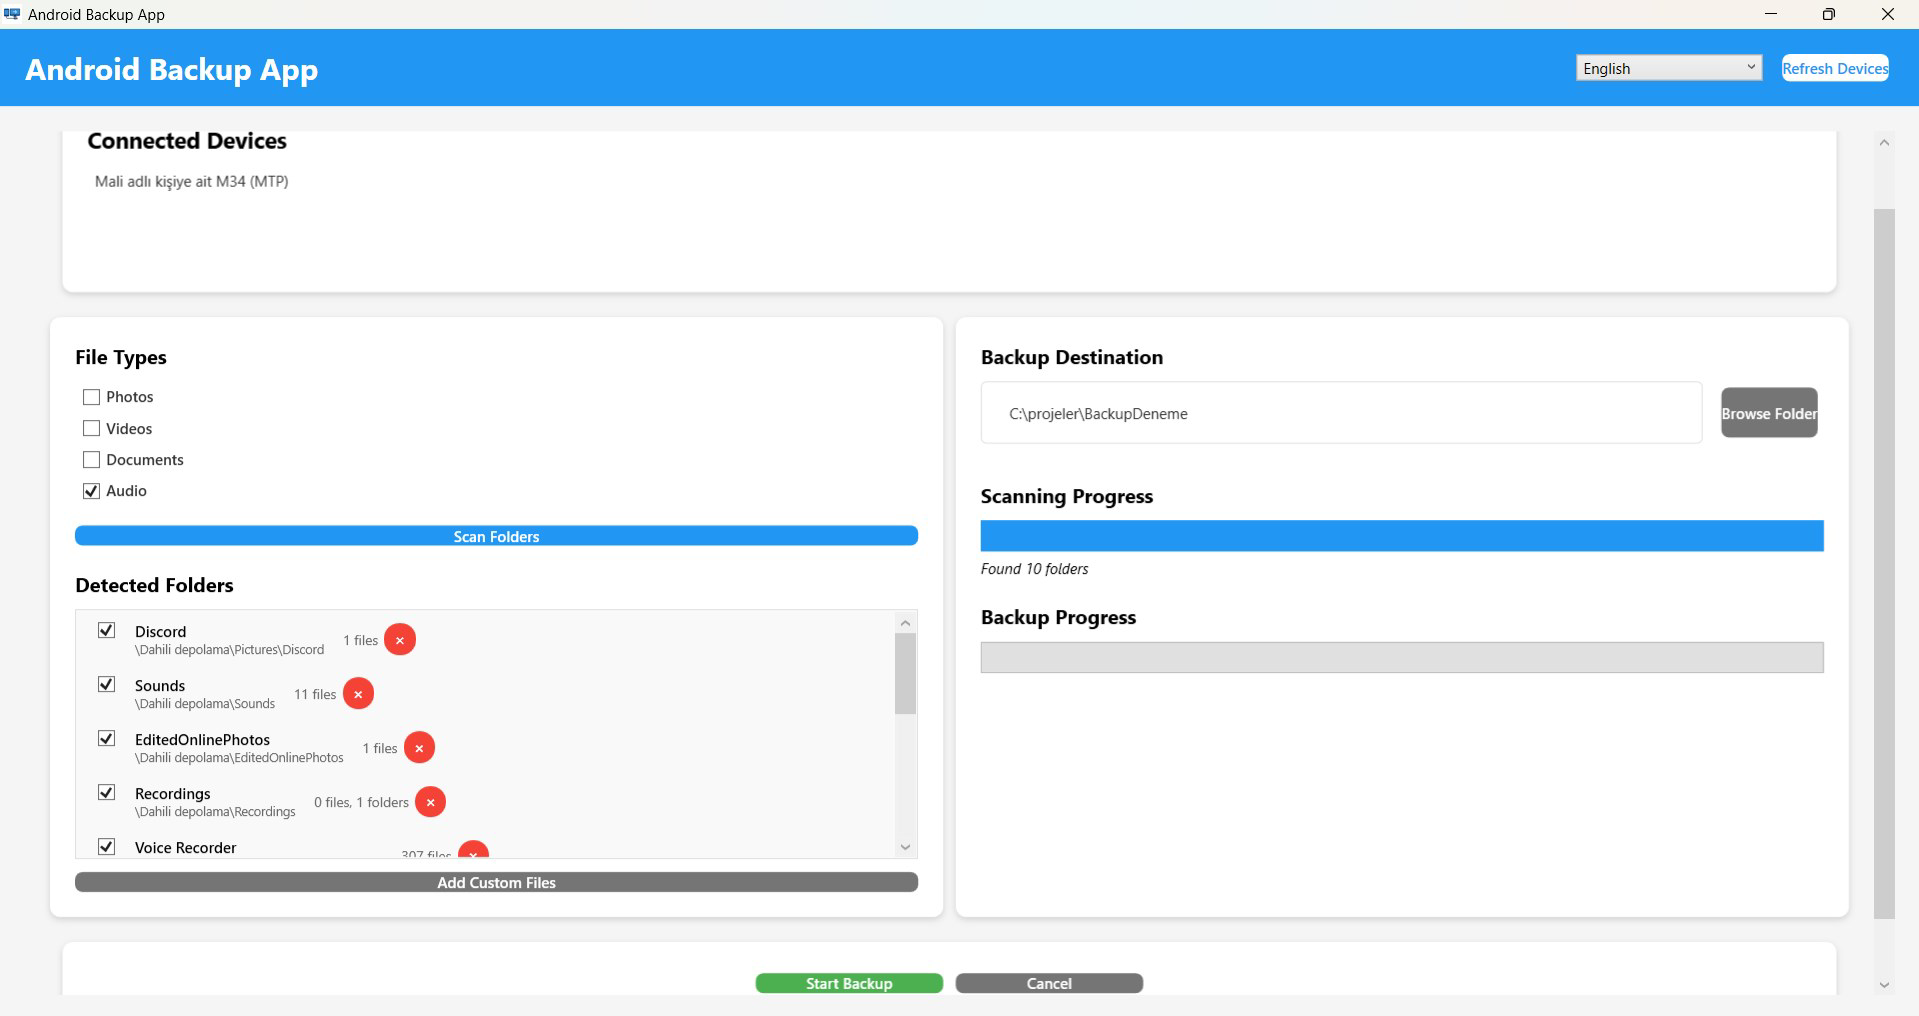The image size is (1919, 1016).
Task: Remove the Sounds folder via red X icon
Action: [x=359, y=693]
